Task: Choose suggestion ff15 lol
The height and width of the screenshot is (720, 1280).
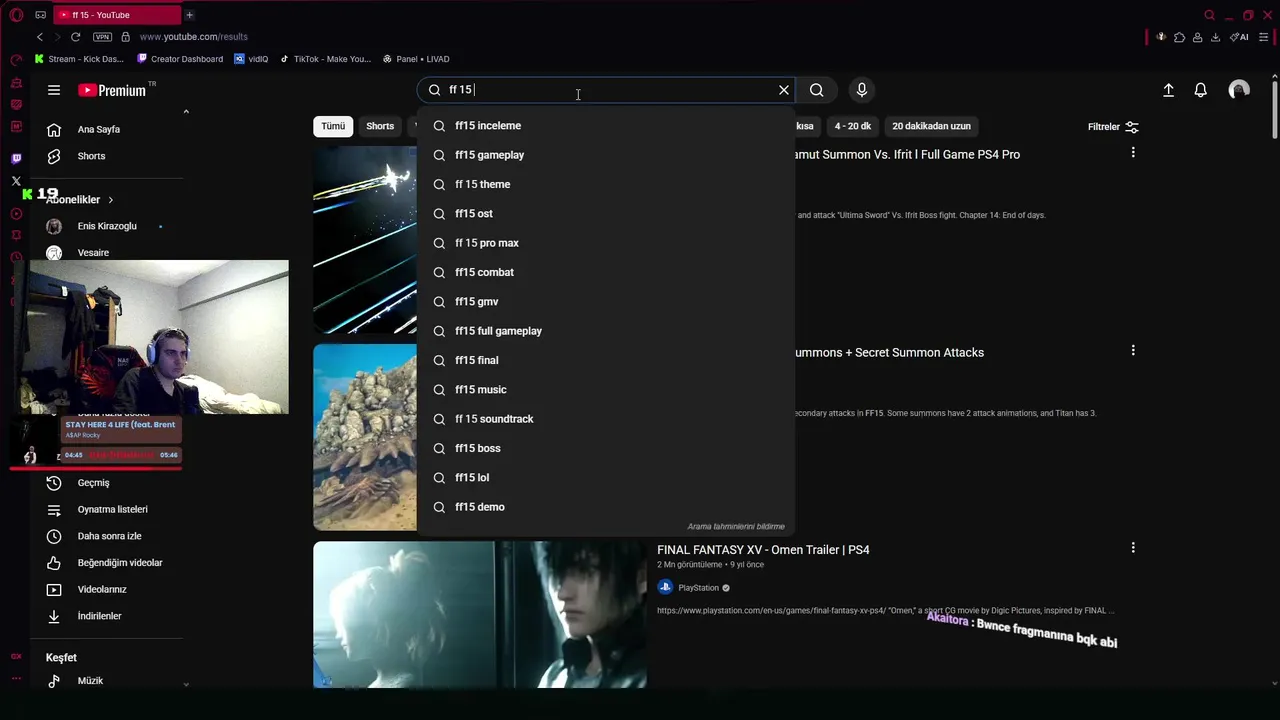Action: 606,478
